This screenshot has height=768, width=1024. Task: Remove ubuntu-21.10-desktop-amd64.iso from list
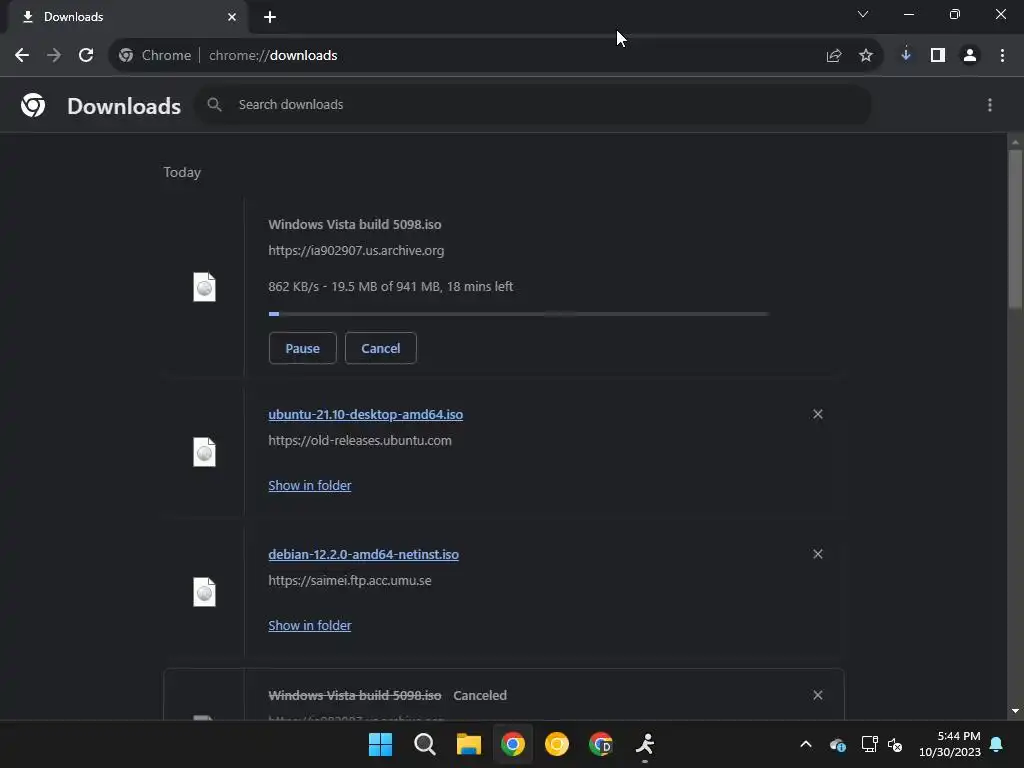pyautogui.click(x=818, y=414)
